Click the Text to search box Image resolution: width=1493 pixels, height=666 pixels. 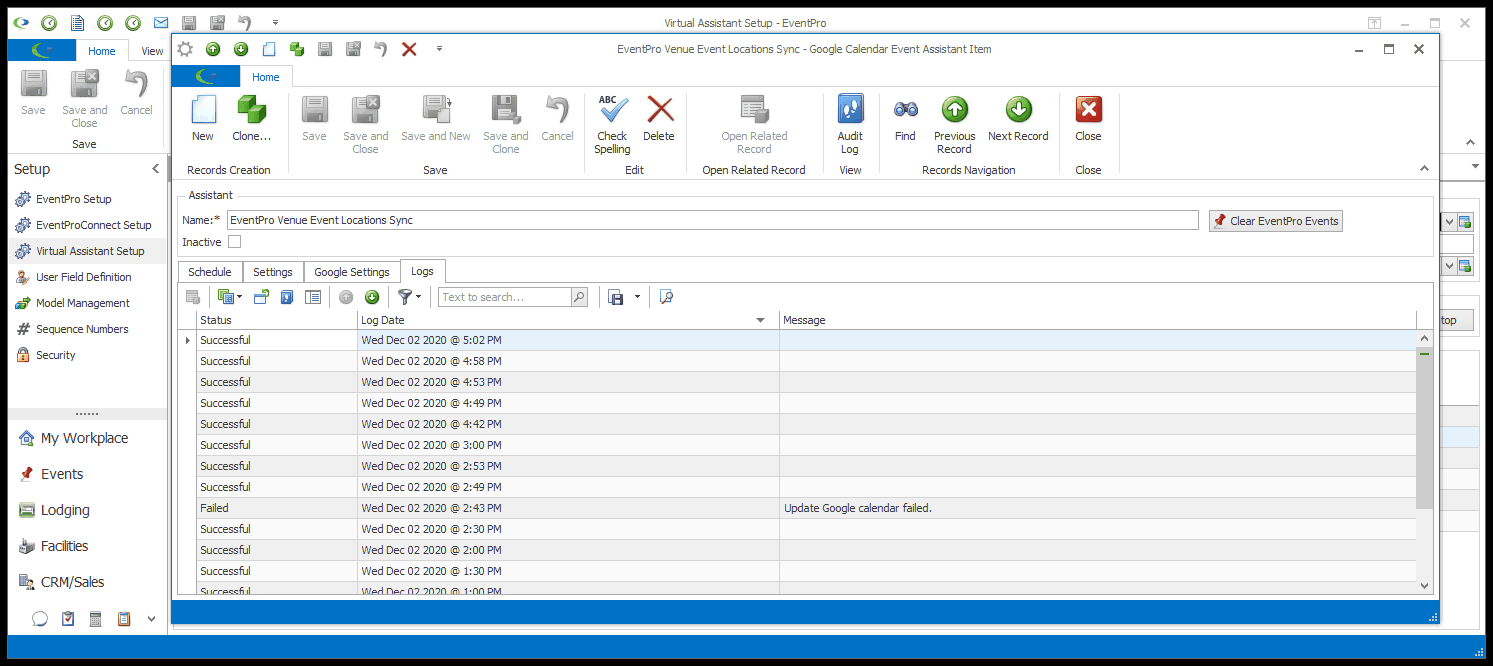505,297
